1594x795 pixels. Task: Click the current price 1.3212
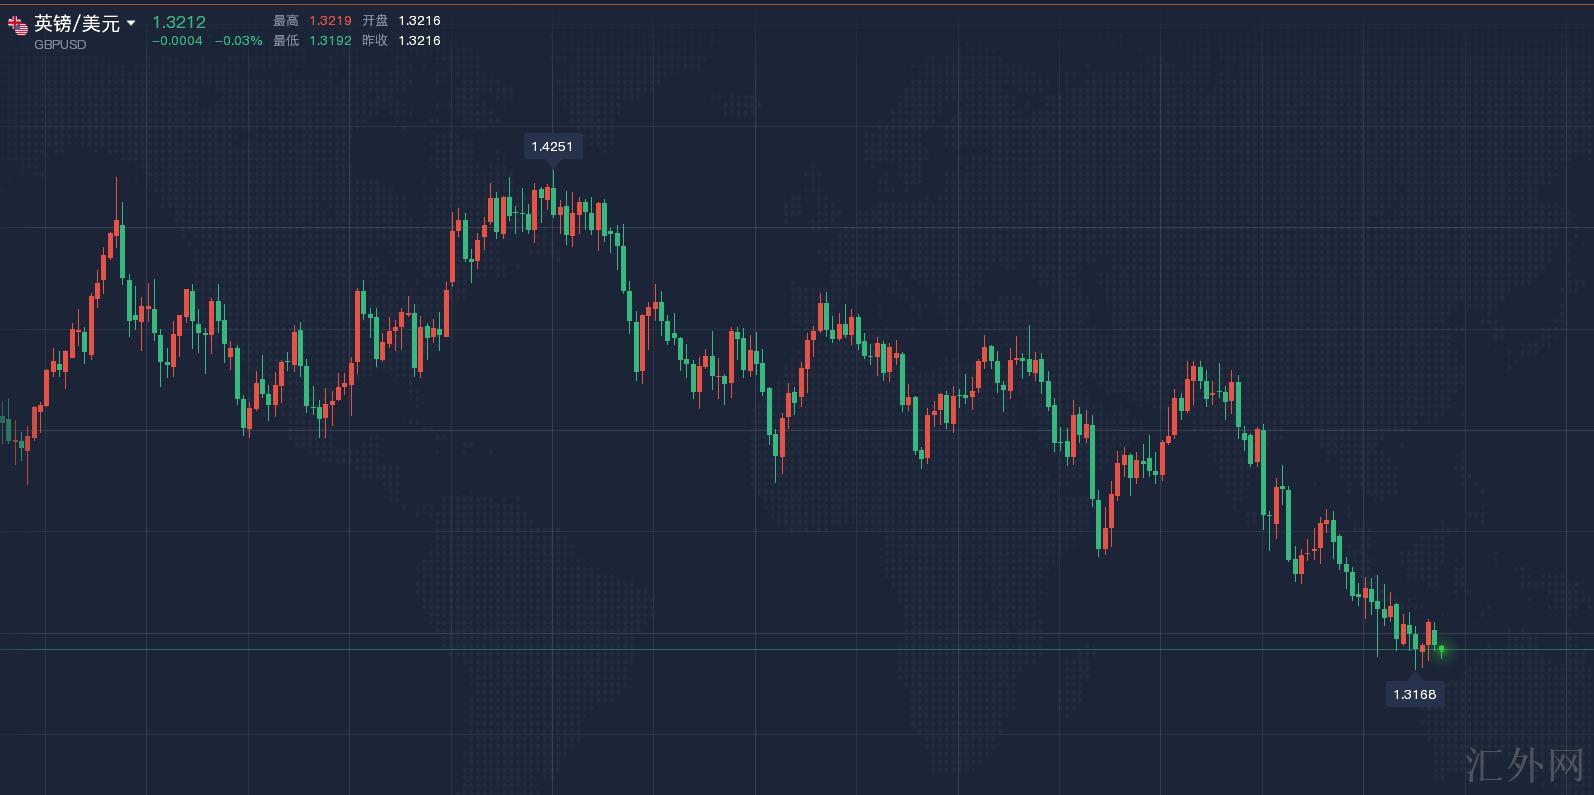click(179, 21)
